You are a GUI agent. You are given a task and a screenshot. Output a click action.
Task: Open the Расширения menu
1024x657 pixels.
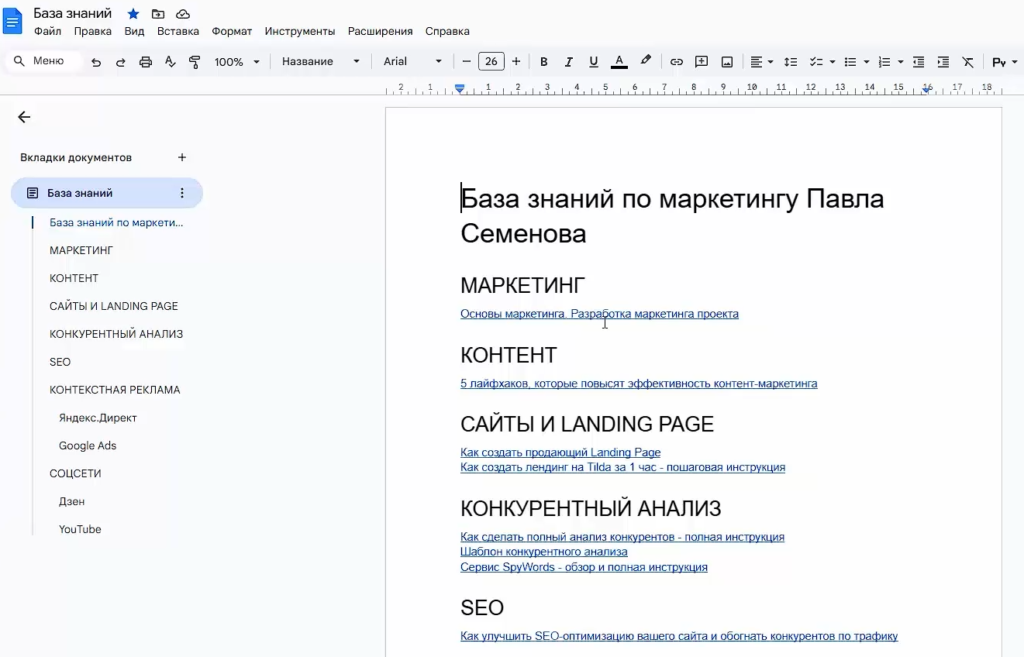380,31
